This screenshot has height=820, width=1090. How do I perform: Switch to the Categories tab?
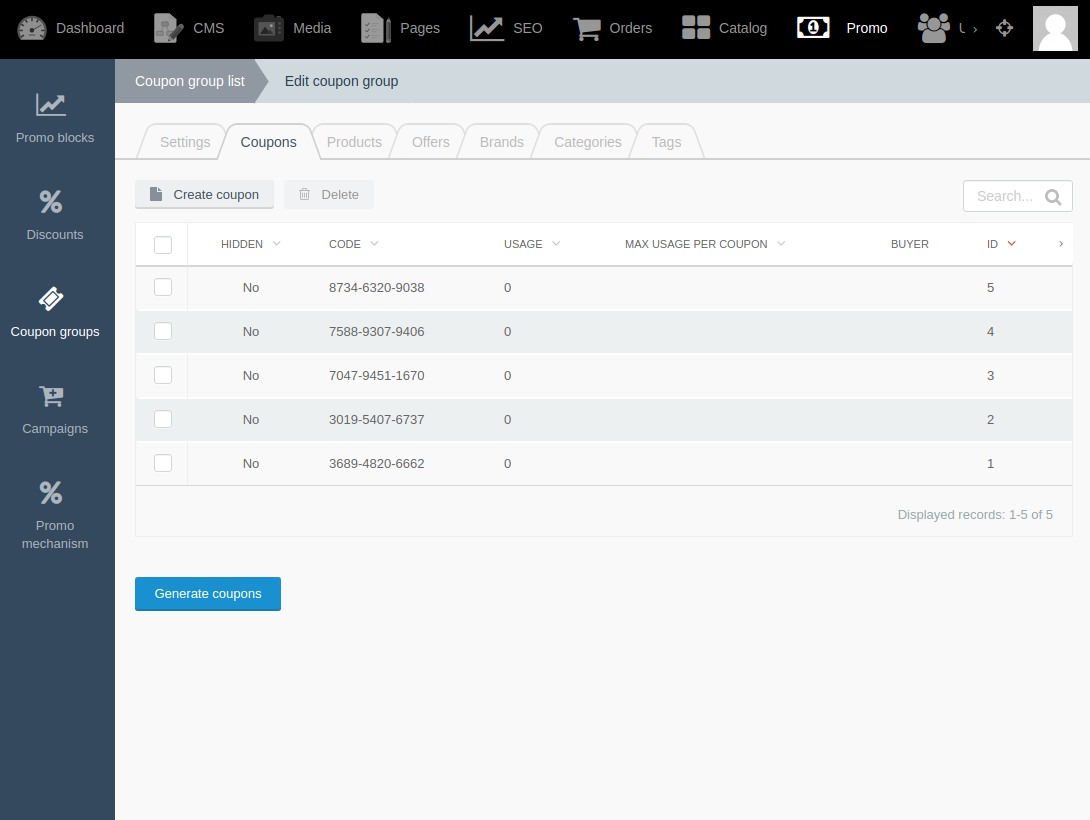click(x=587, y=142)
